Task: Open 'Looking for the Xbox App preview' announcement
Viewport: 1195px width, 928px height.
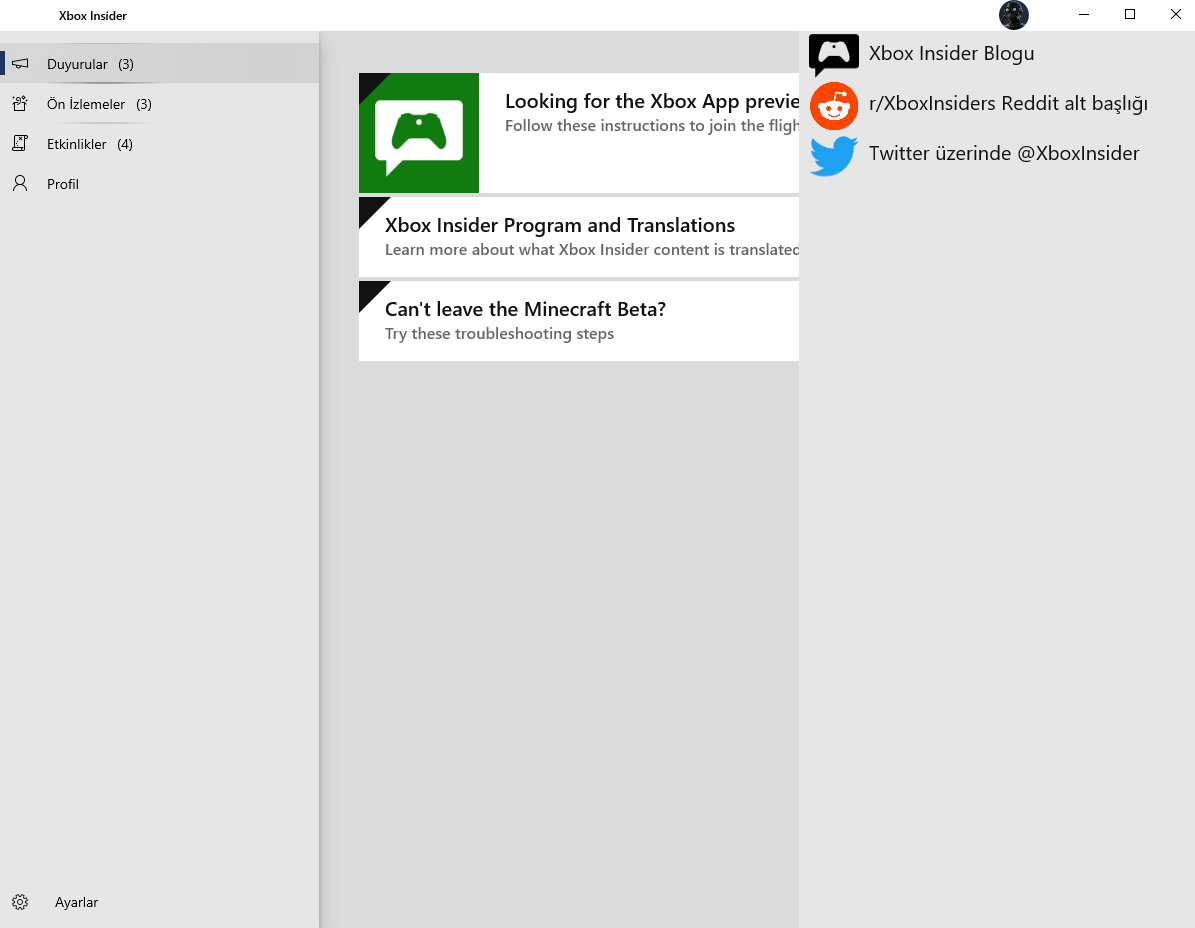Action: (578, 133)
